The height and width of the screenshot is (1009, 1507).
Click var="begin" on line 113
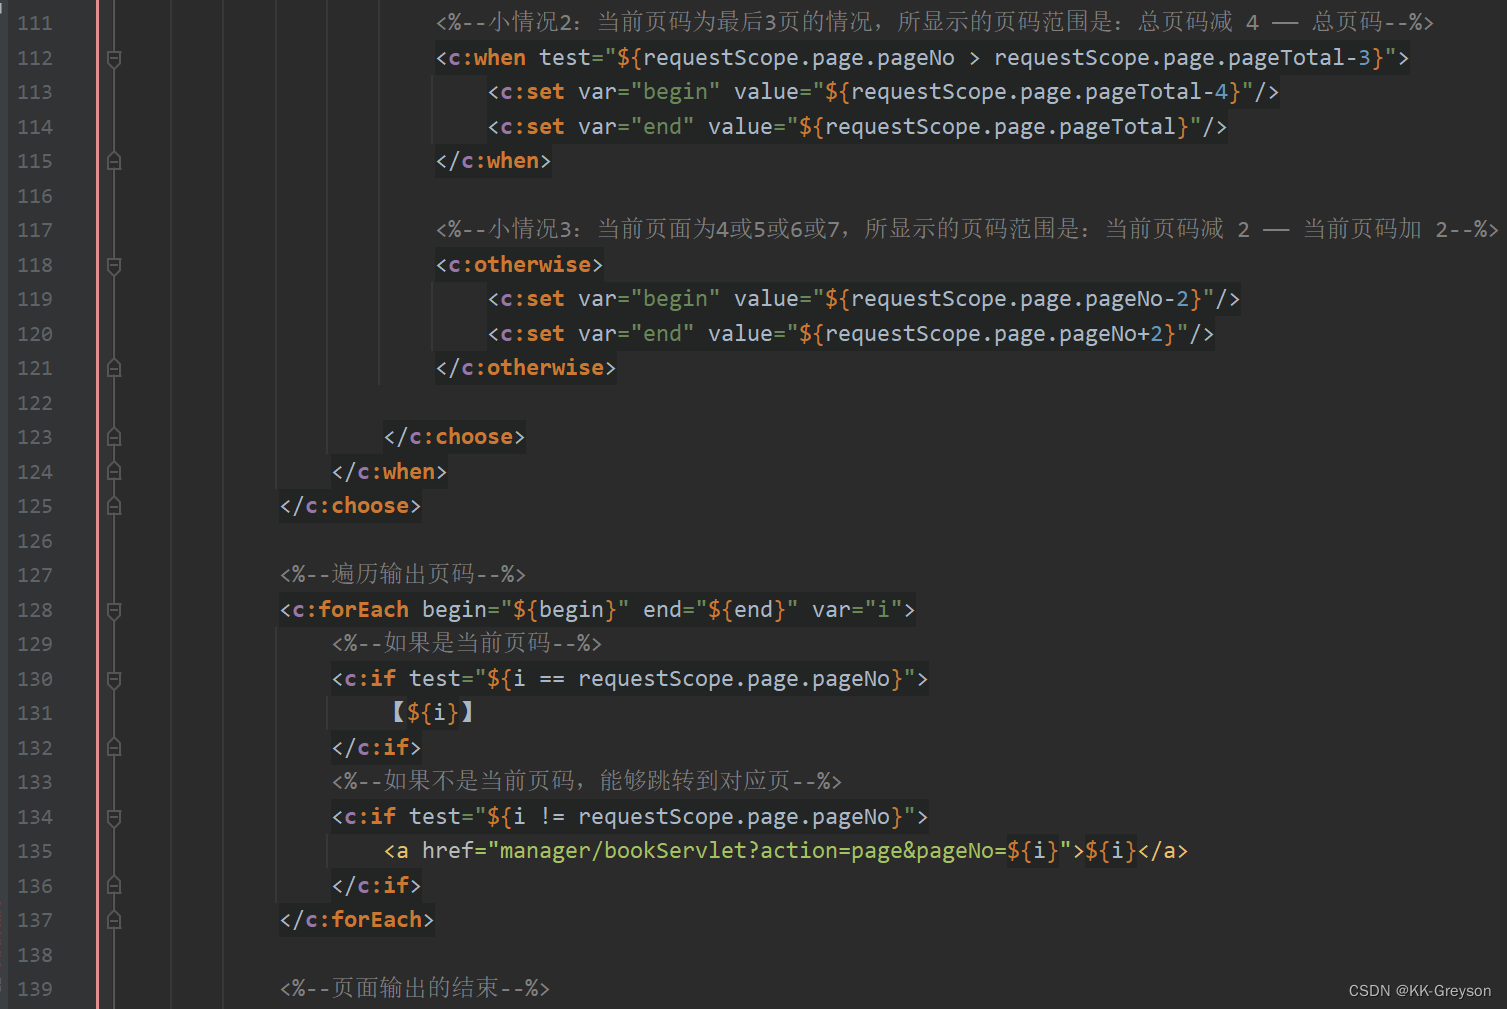(649, 92)
